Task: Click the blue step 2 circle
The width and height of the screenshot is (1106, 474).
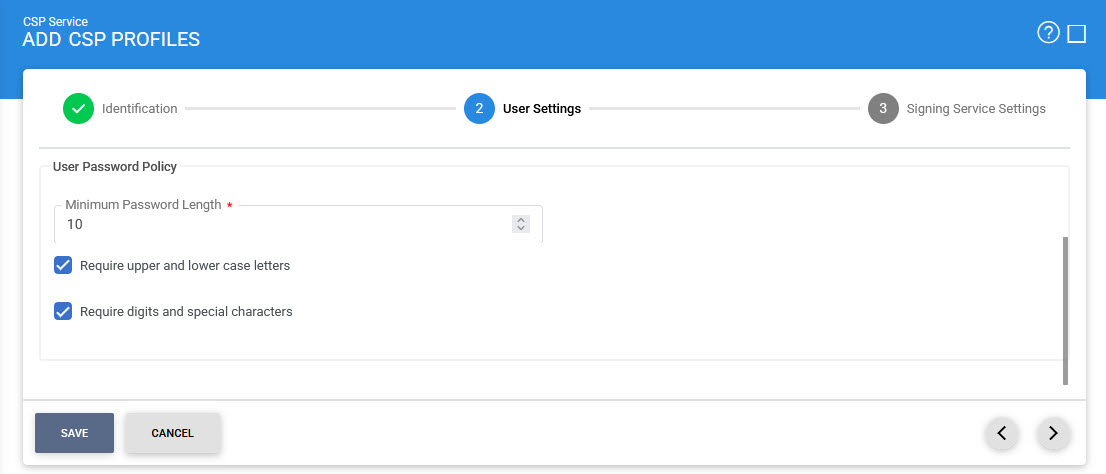Action: point(479,108)
